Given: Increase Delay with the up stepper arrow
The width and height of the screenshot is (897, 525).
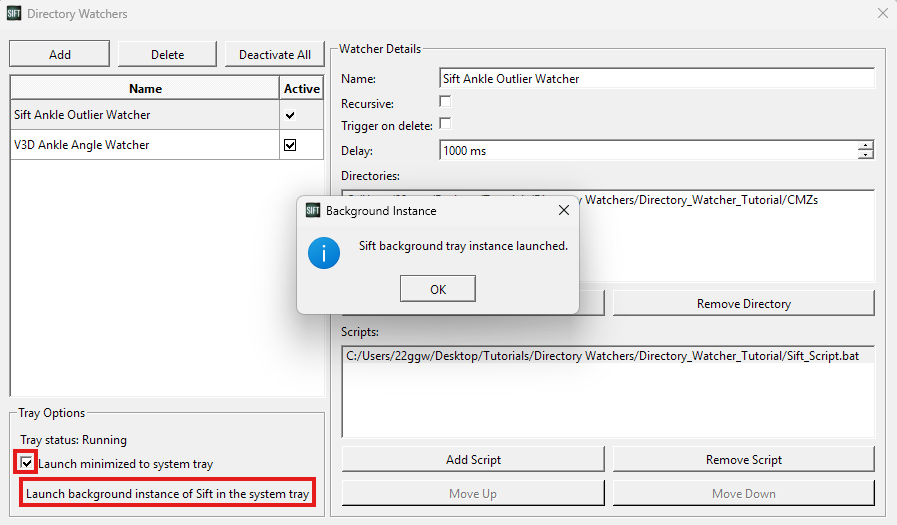Looking at the screenshot, I should click(x=866, y=146).
